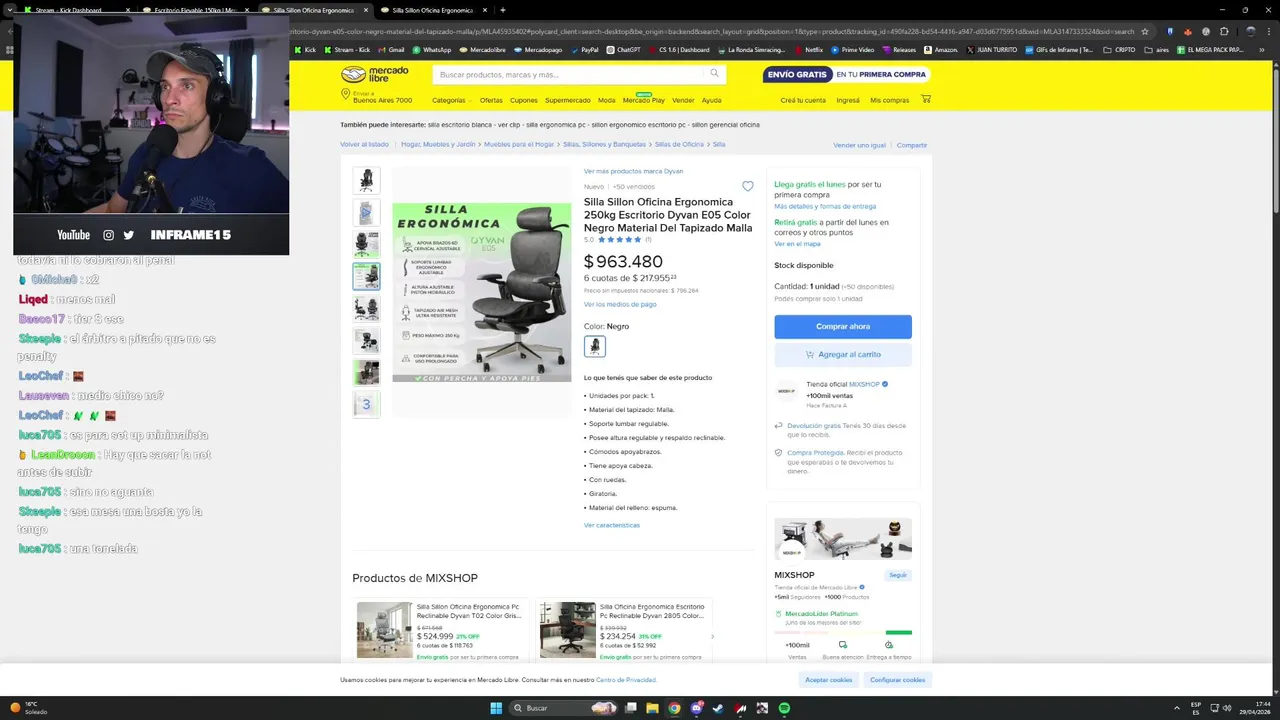Select the first product thumbnail
The width and height of the screenshot is (1280, 720).
click(x=366, y=180)
